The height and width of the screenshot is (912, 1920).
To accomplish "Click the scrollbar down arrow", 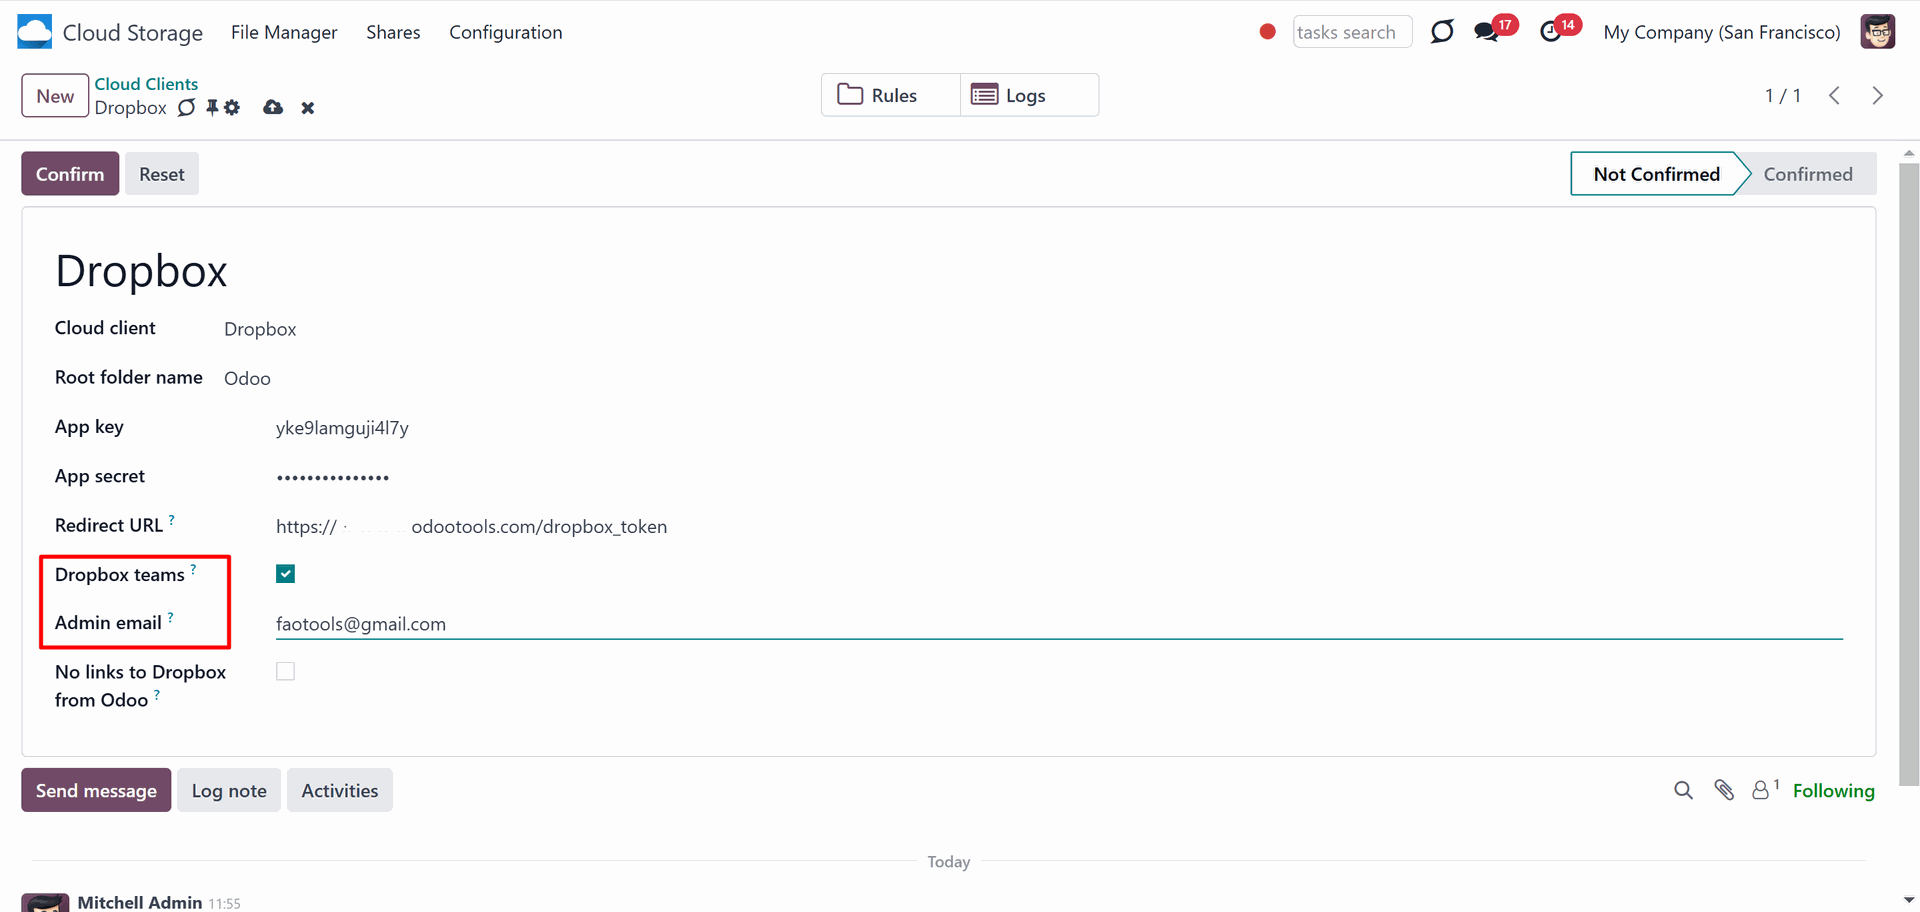I will click(1909, 900).
